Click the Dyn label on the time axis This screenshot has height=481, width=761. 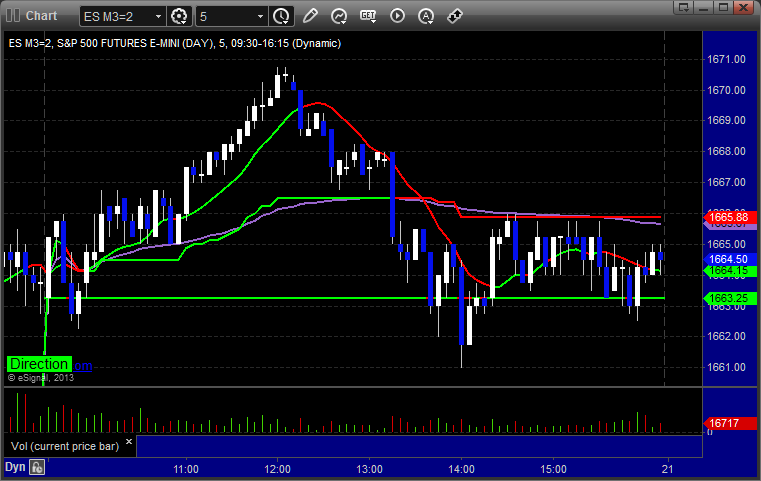[15, 467]
